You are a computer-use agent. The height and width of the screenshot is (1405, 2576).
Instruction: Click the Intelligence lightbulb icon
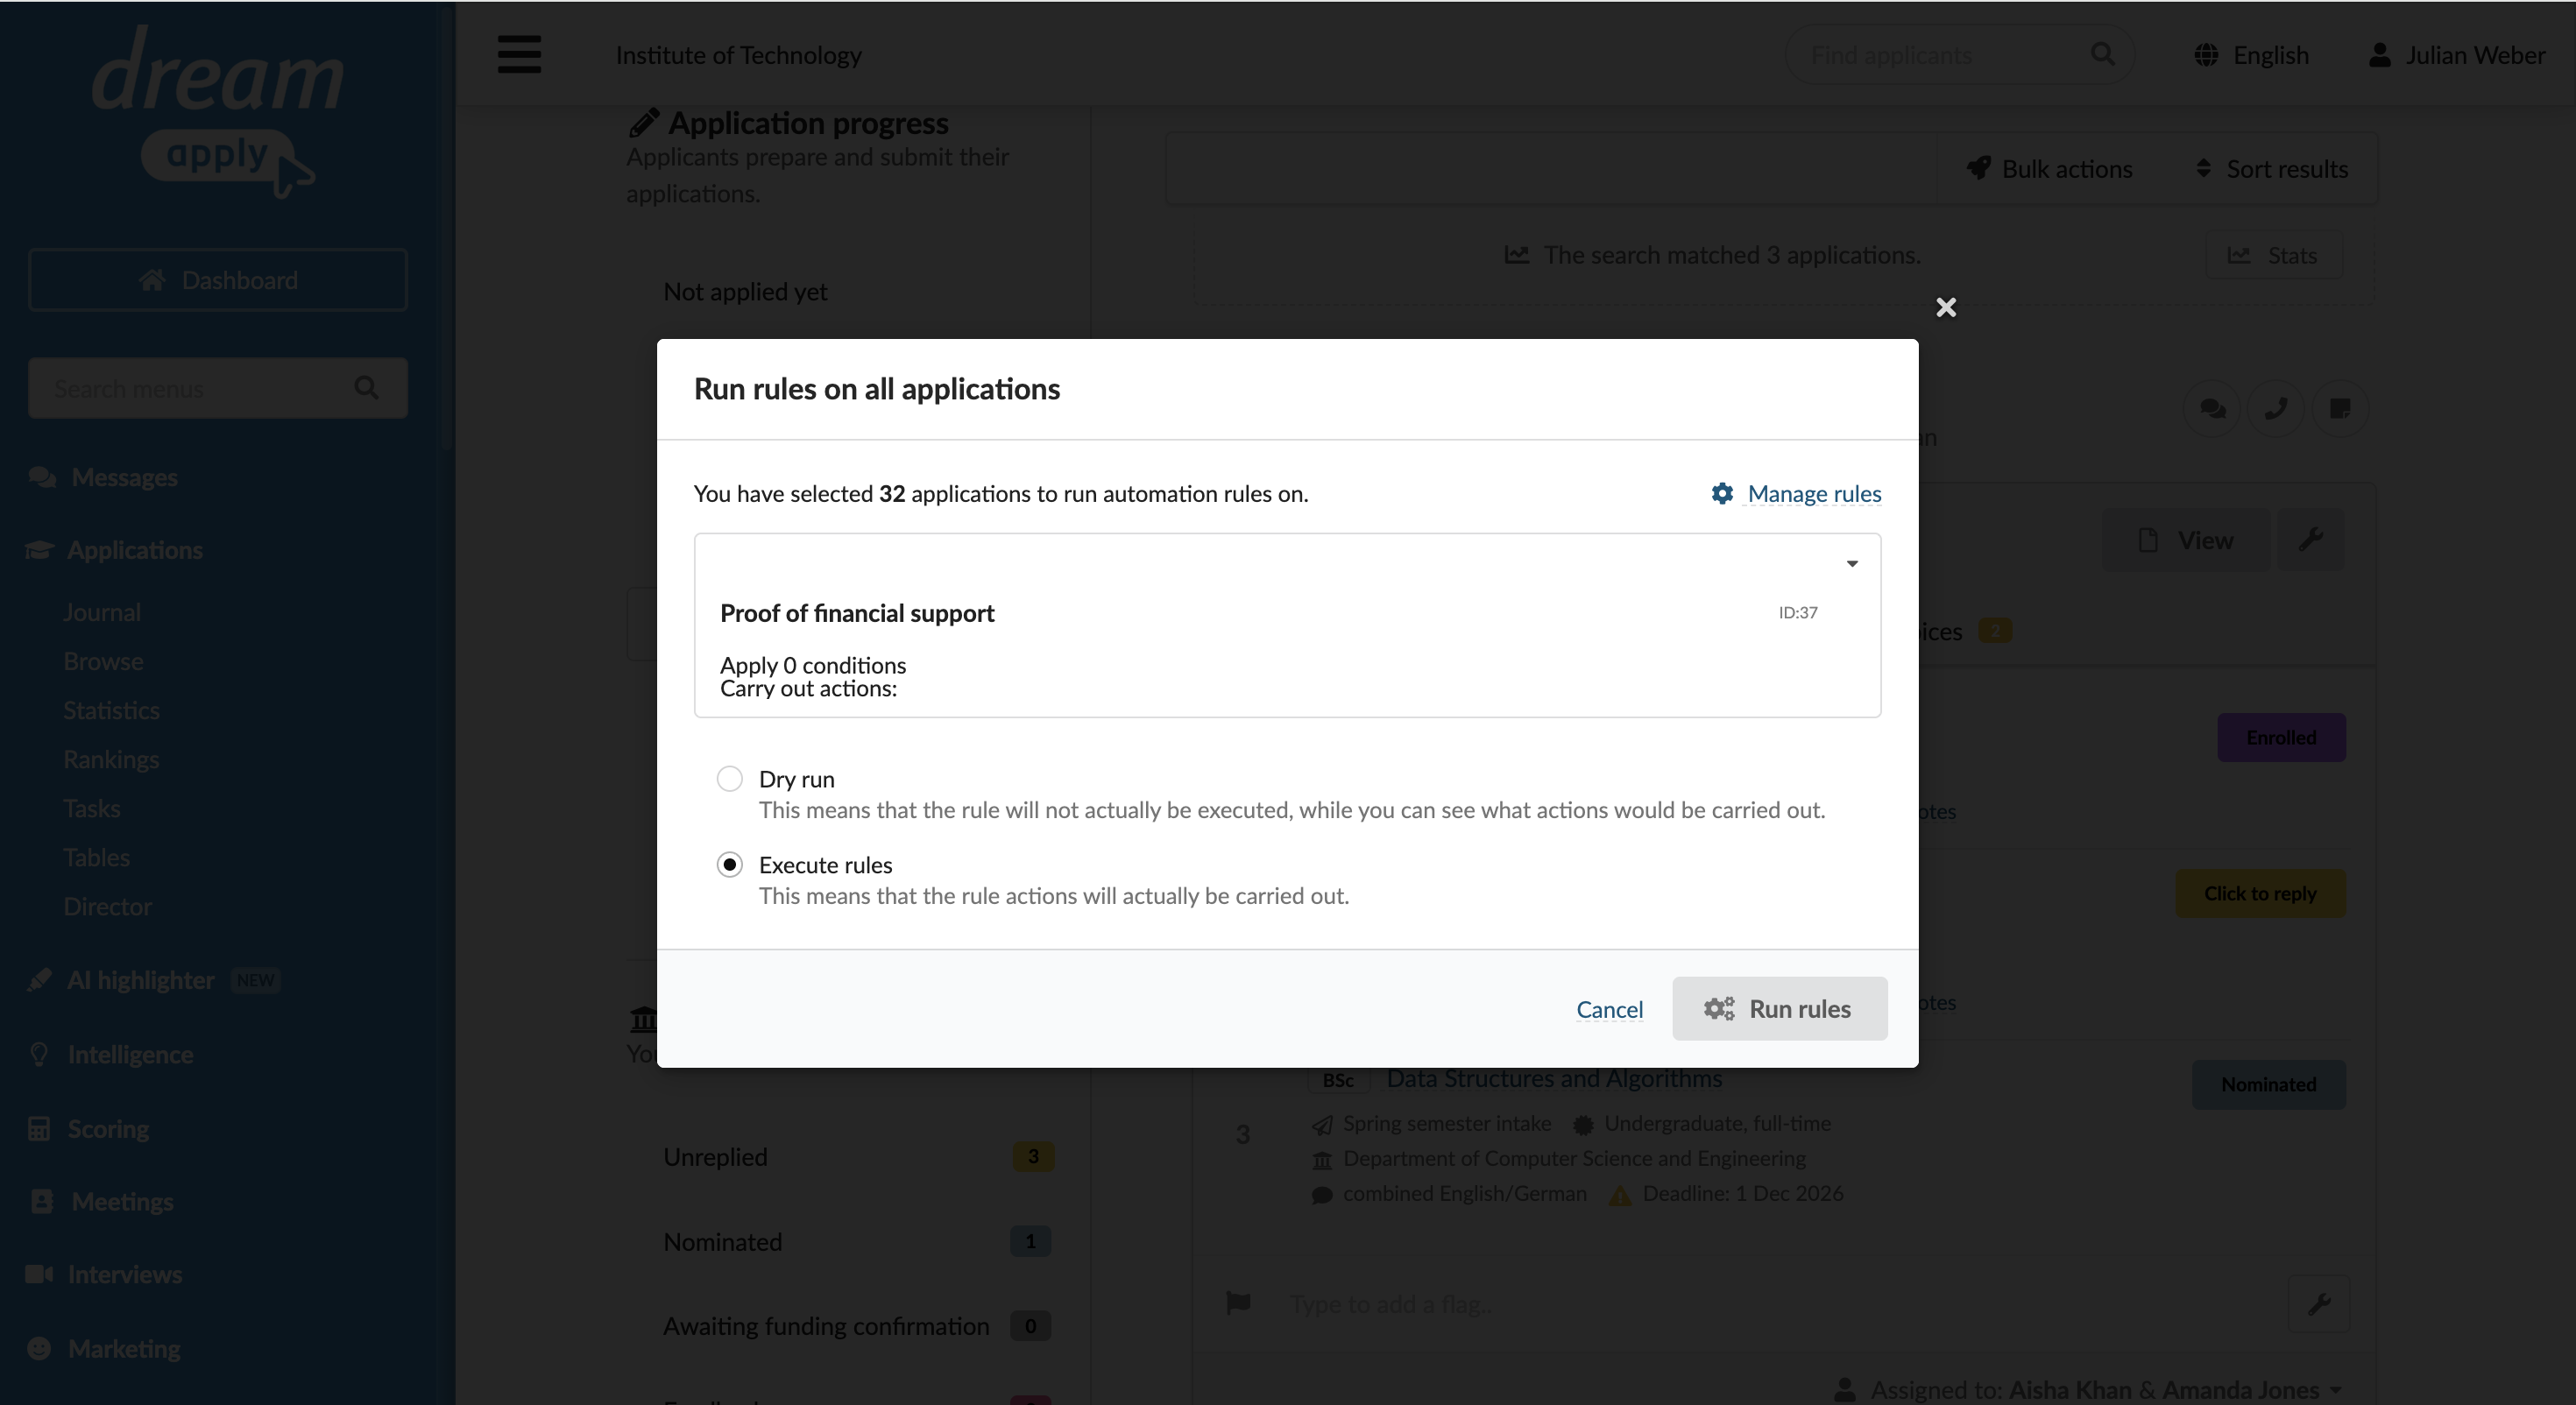click(39, 1054)
